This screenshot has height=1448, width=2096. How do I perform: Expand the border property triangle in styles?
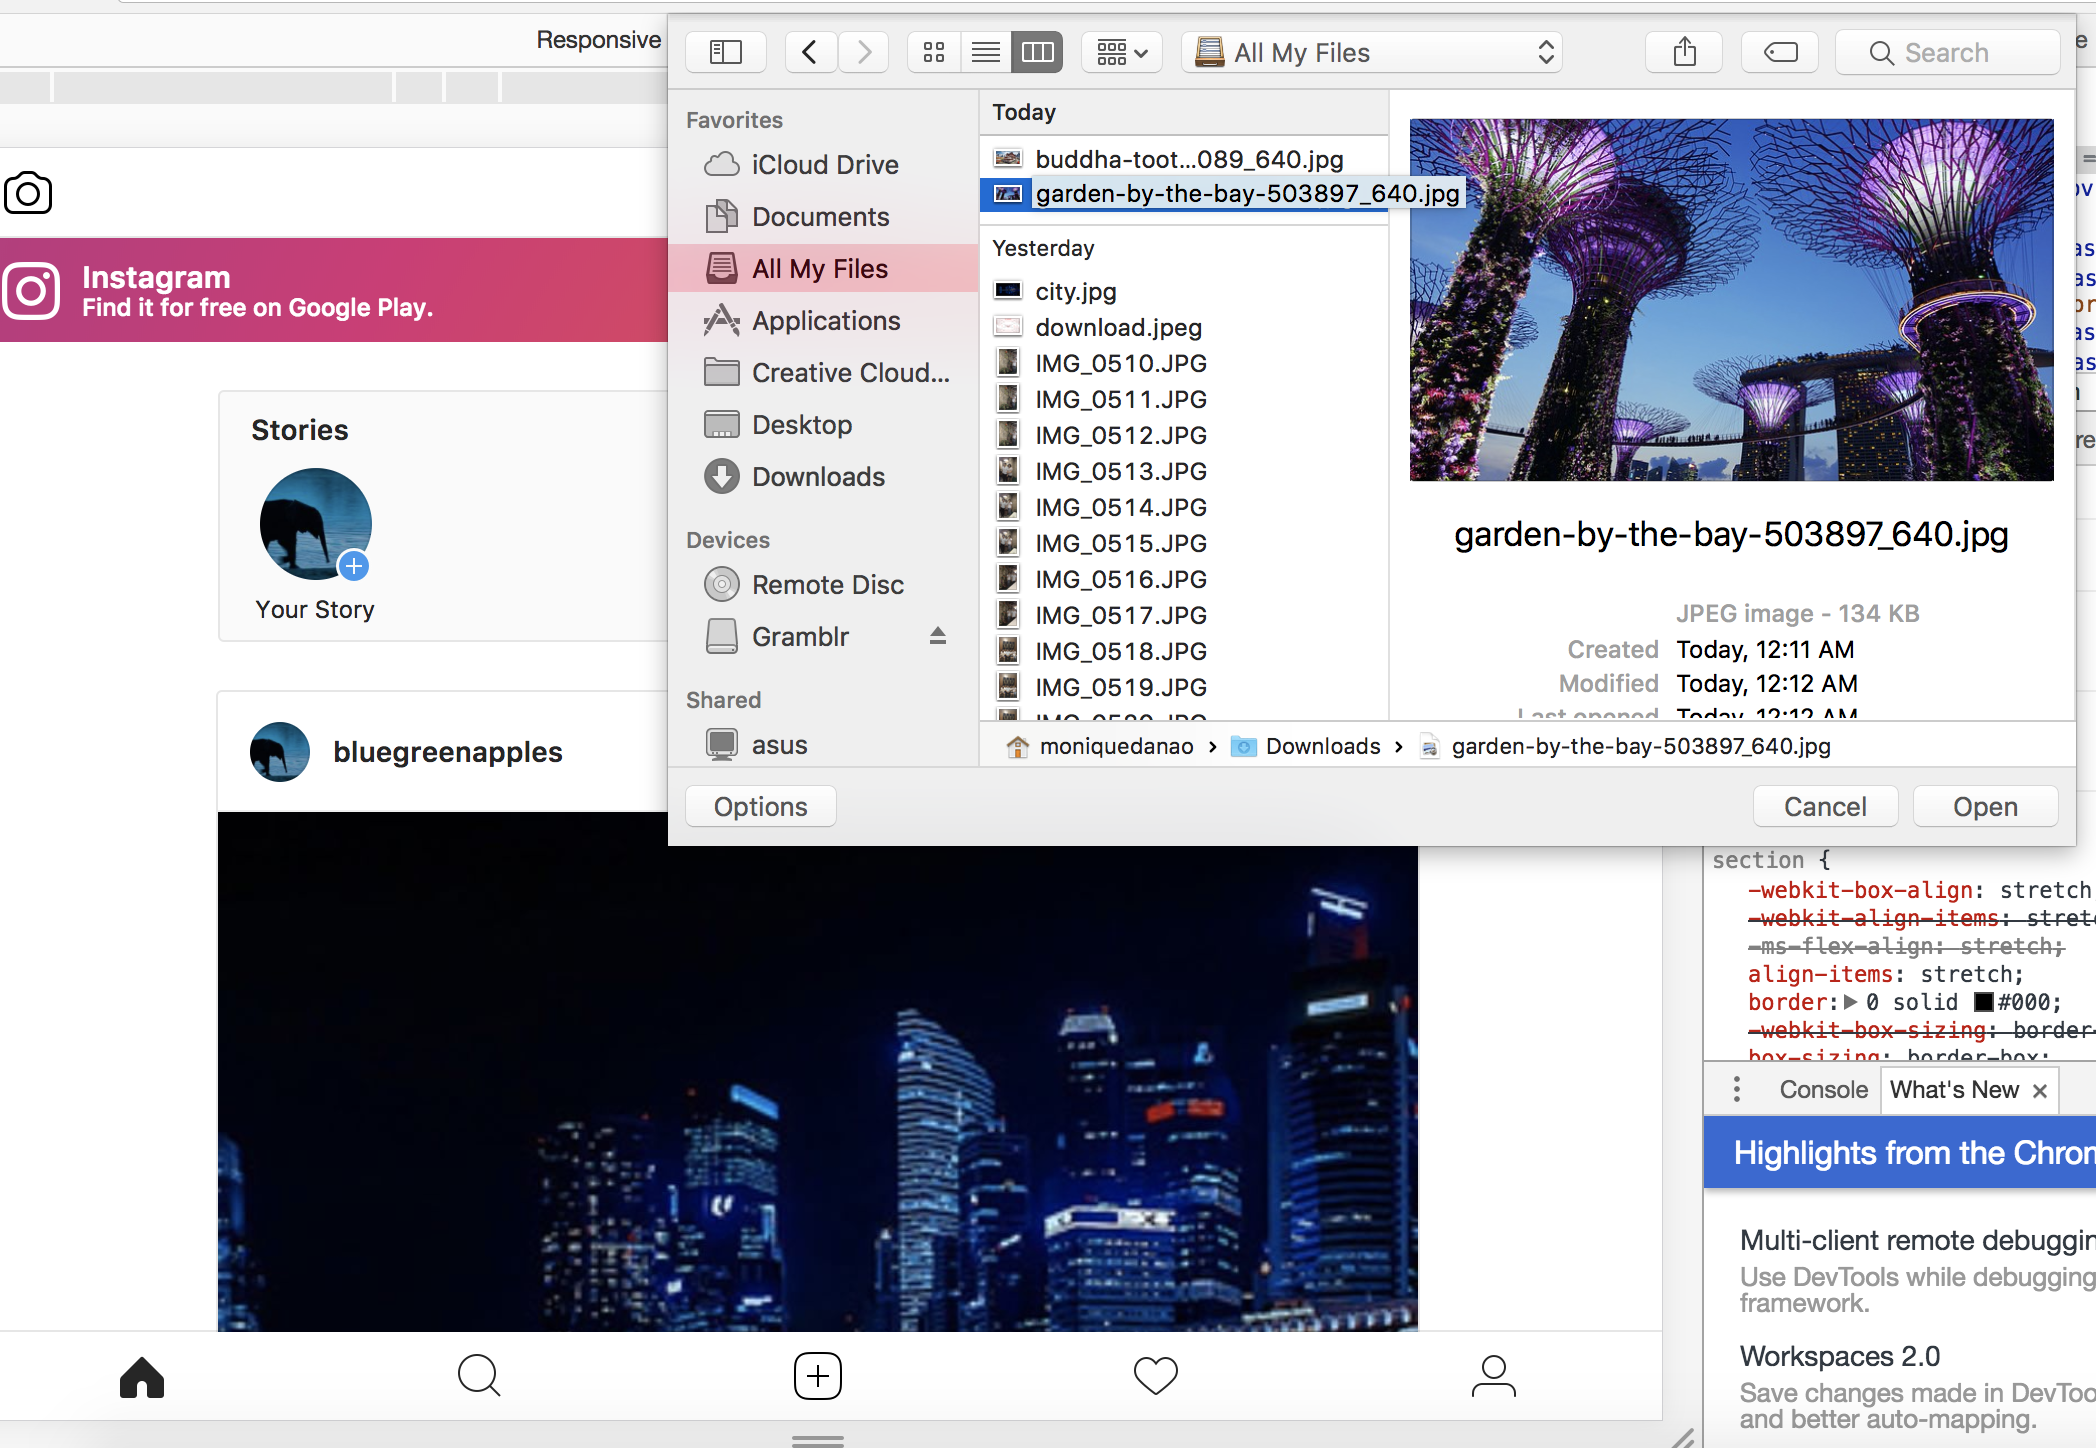1850,1002
